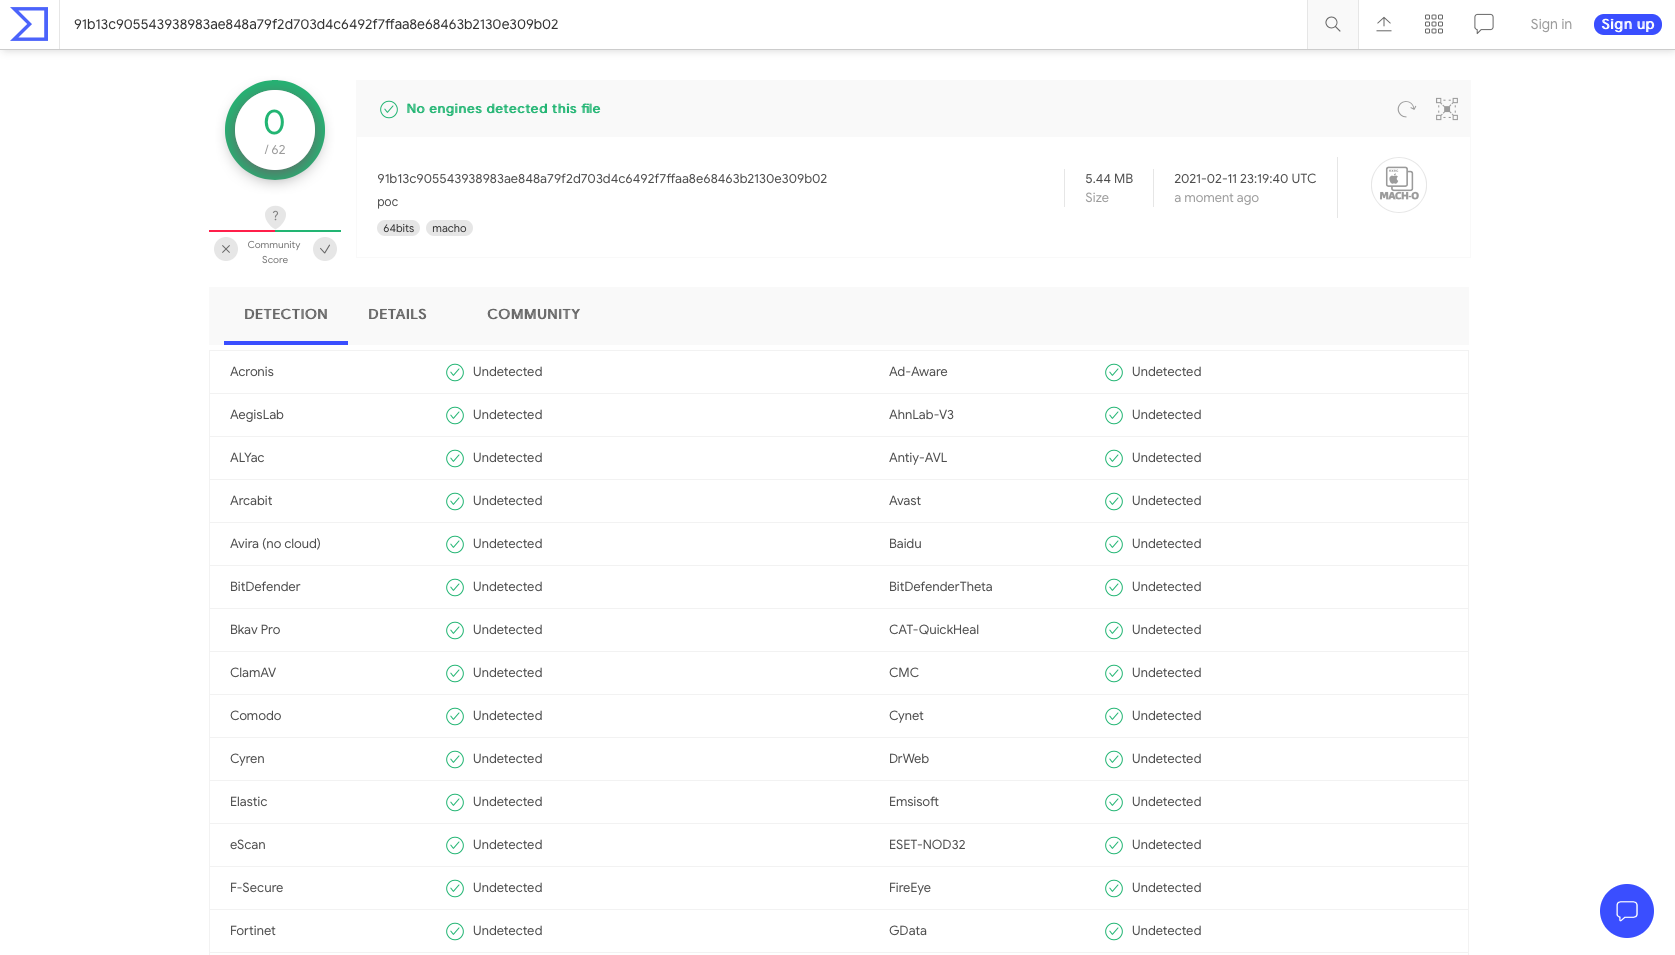
Task: Vote malicious with the X community icon
Action: point(226,249)
